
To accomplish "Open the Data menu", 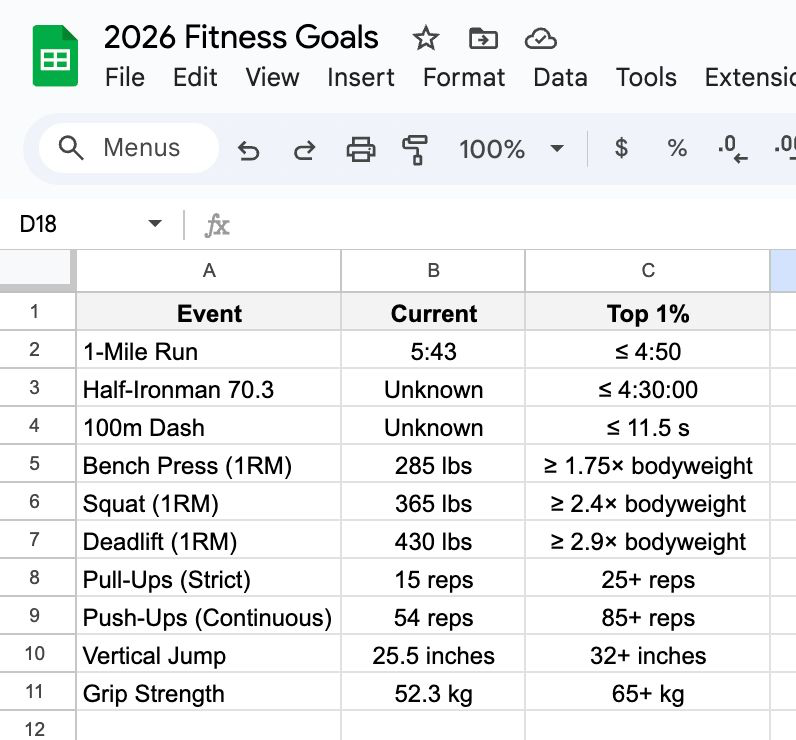I will pos(560,78).
